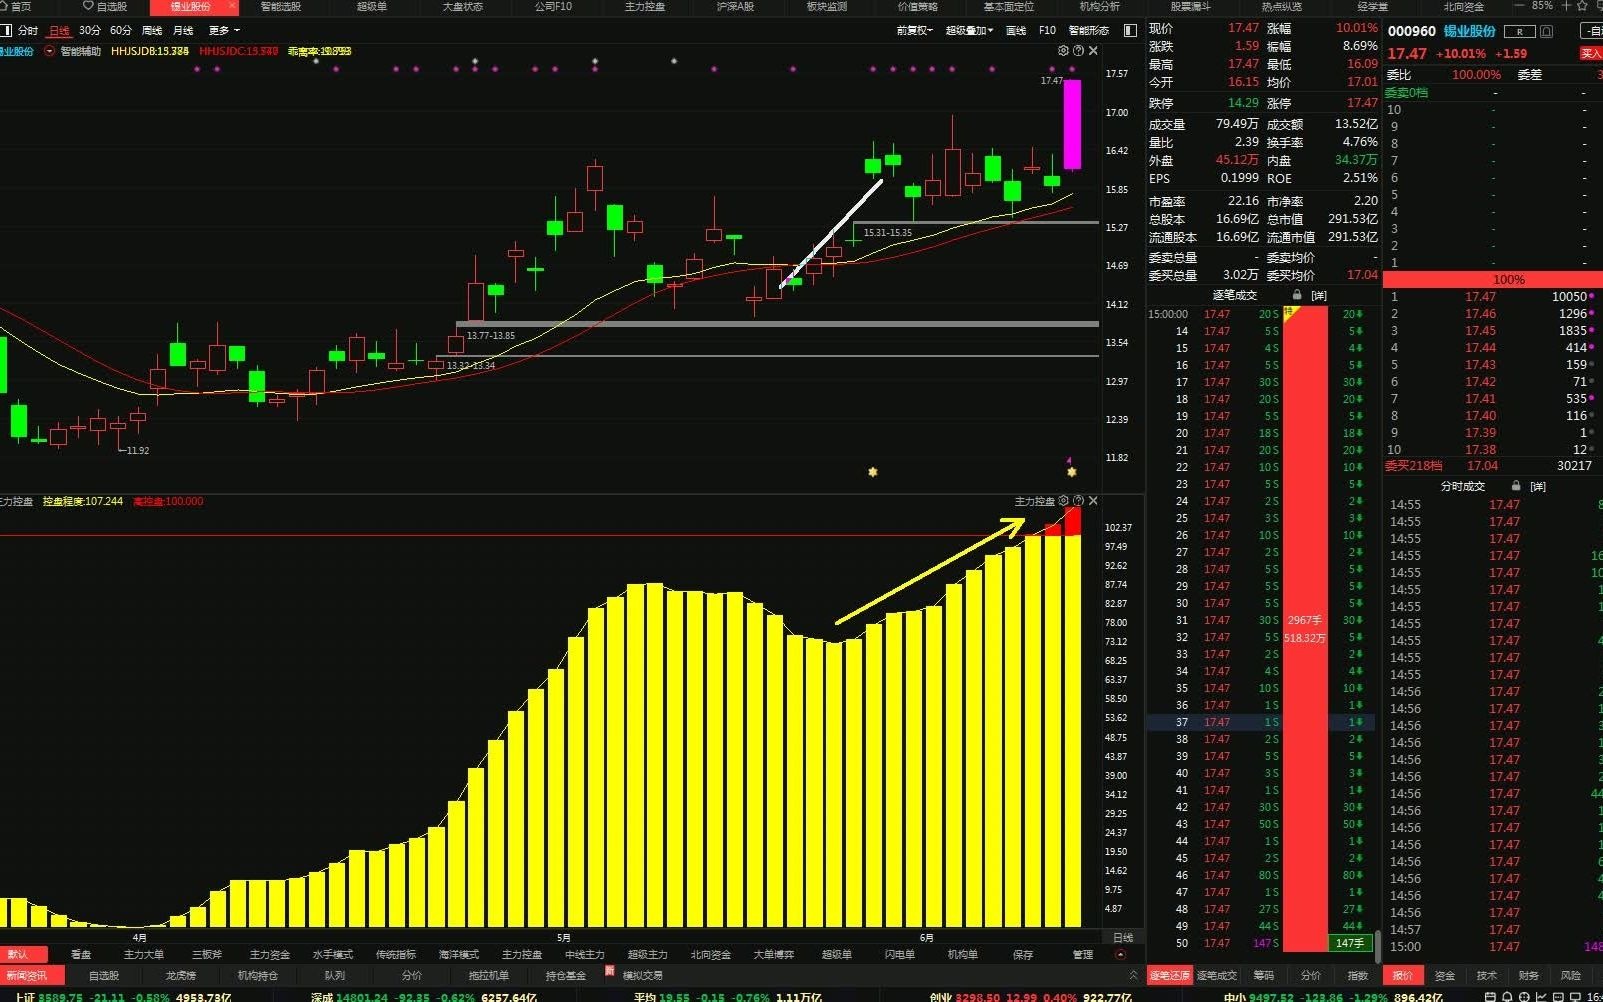Viewport: 1603px width, 1002px height.
Task: Click 保存 indicator template button
Action: click(x=1022, y=954)
